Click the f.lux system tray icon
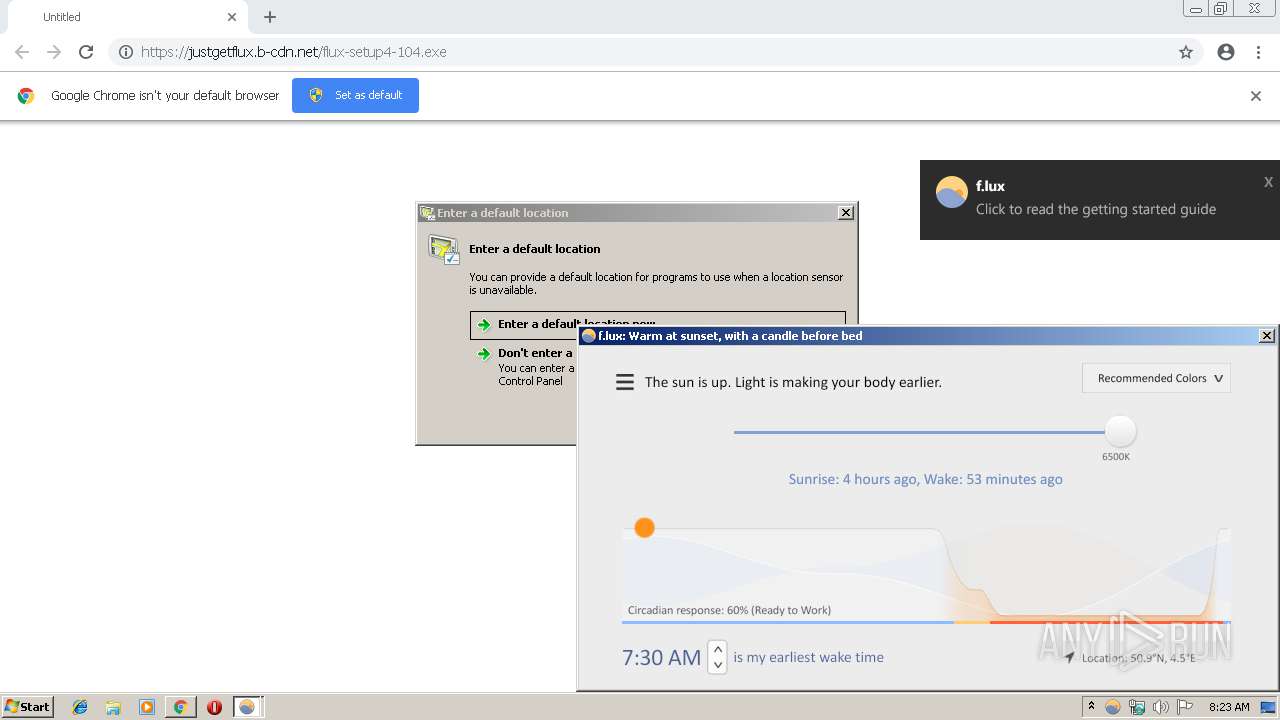The width and height of the screenshot is (1280, 720). point(1112,707)
